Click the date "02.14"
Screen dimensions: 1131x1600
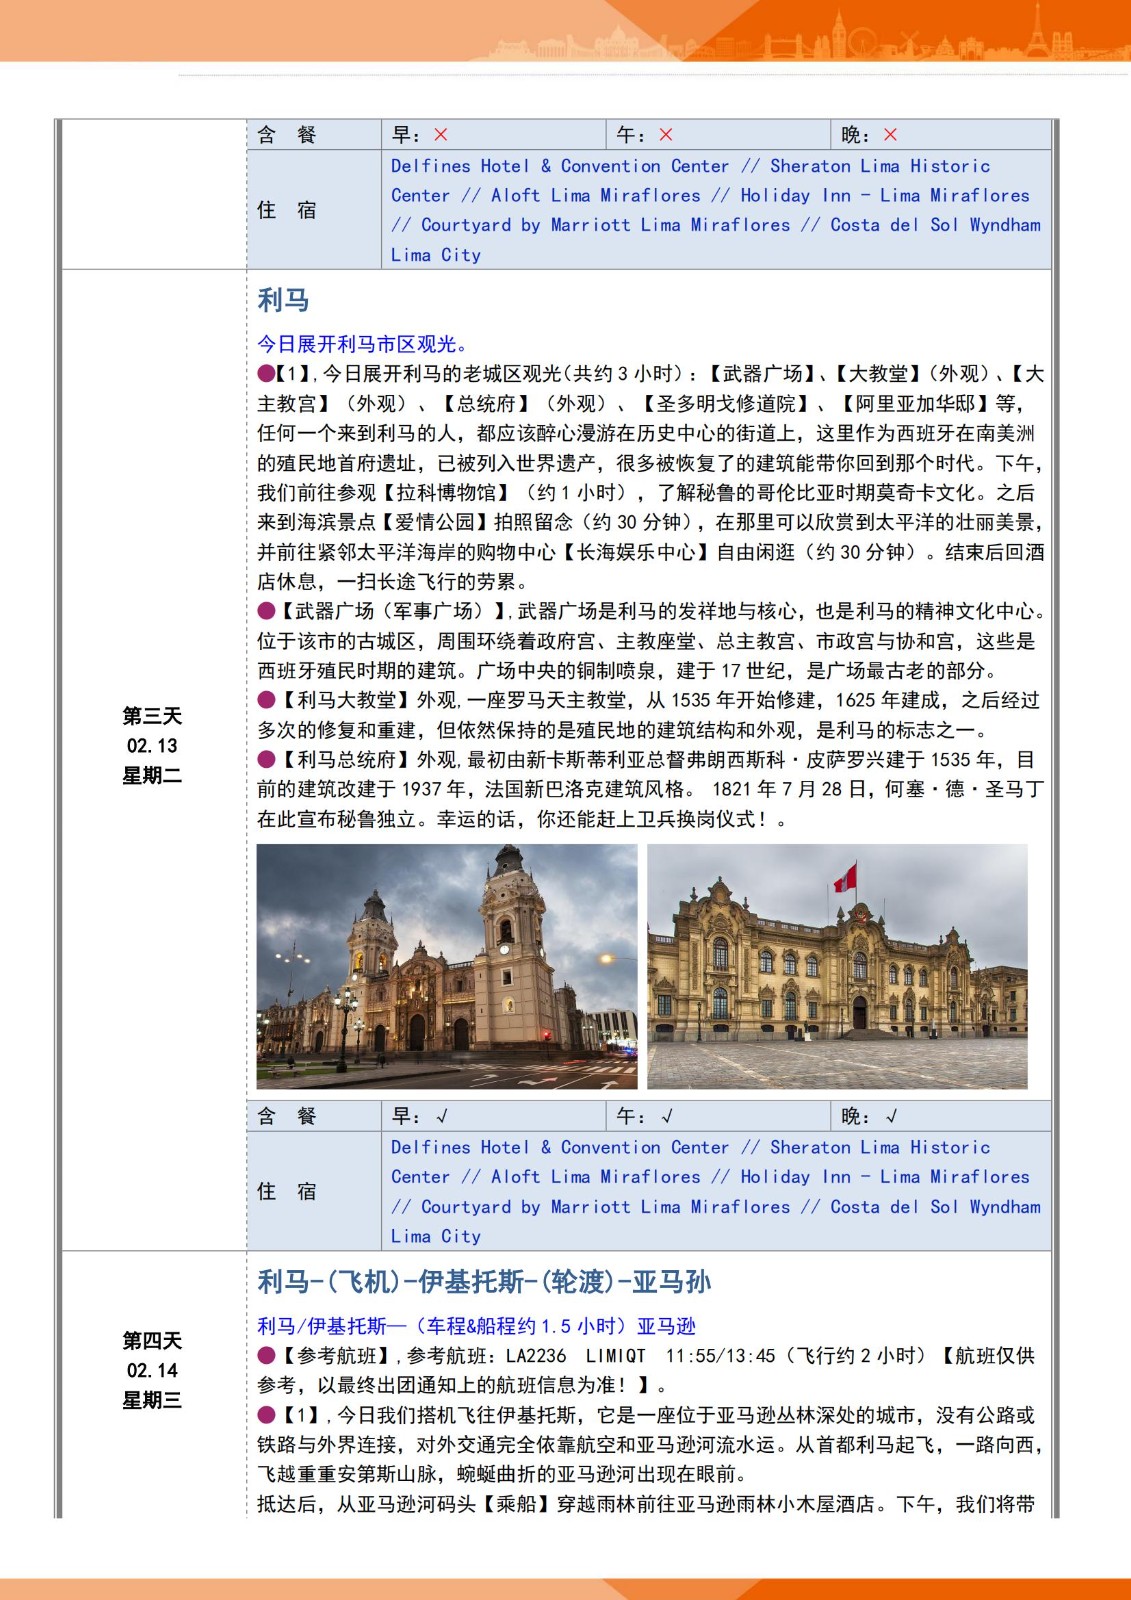click(x=152, y=1370)
